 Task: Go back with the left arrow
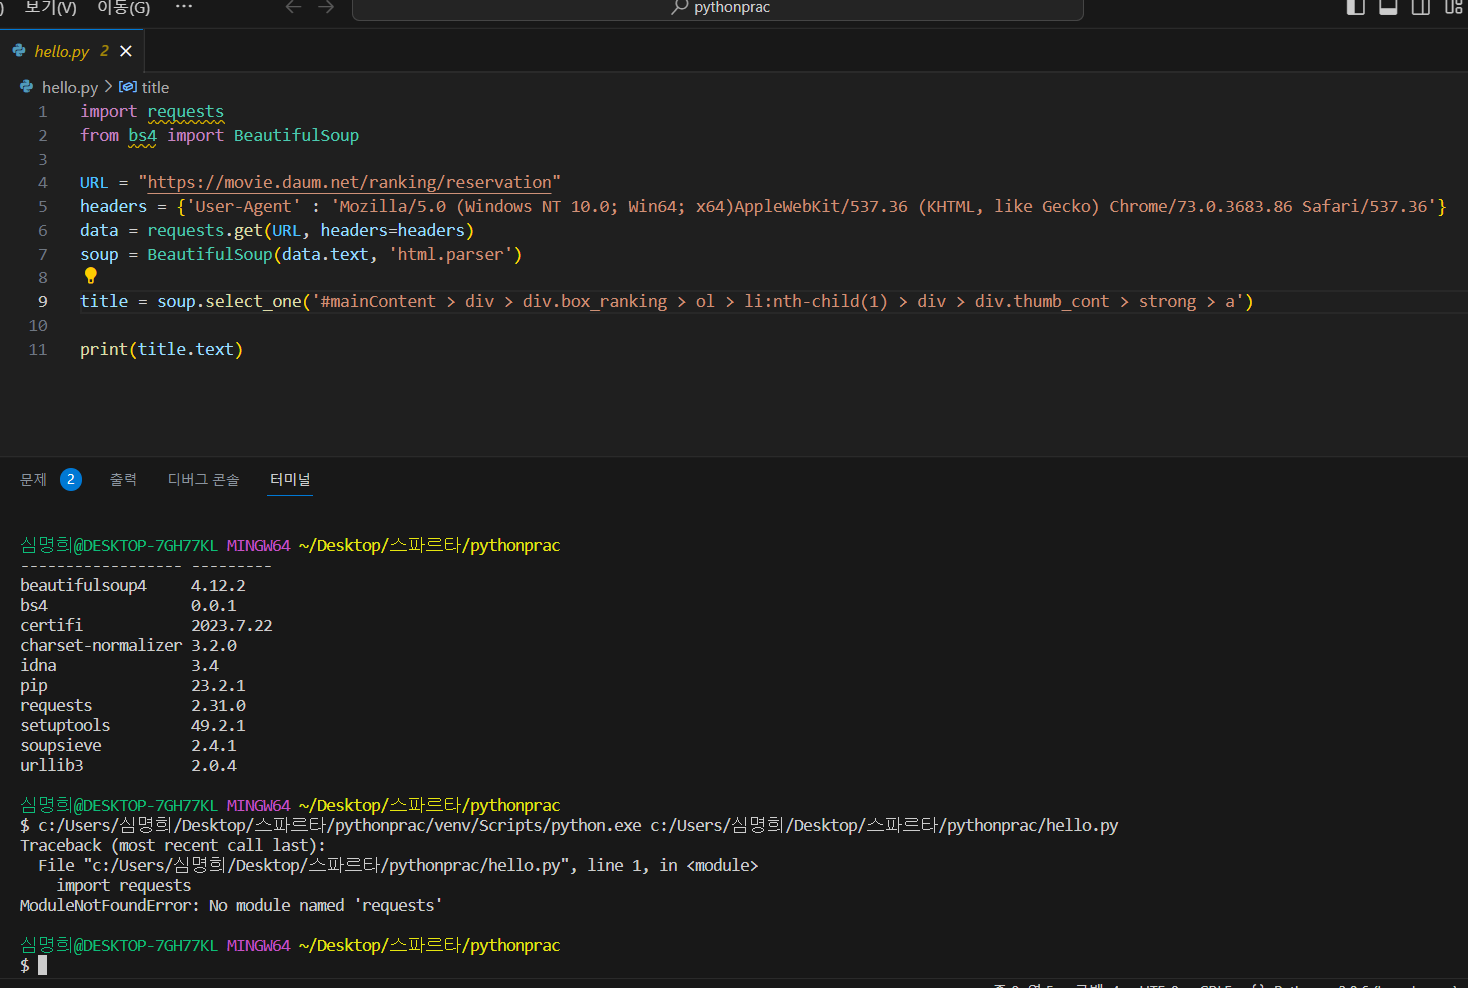point(293,7)
